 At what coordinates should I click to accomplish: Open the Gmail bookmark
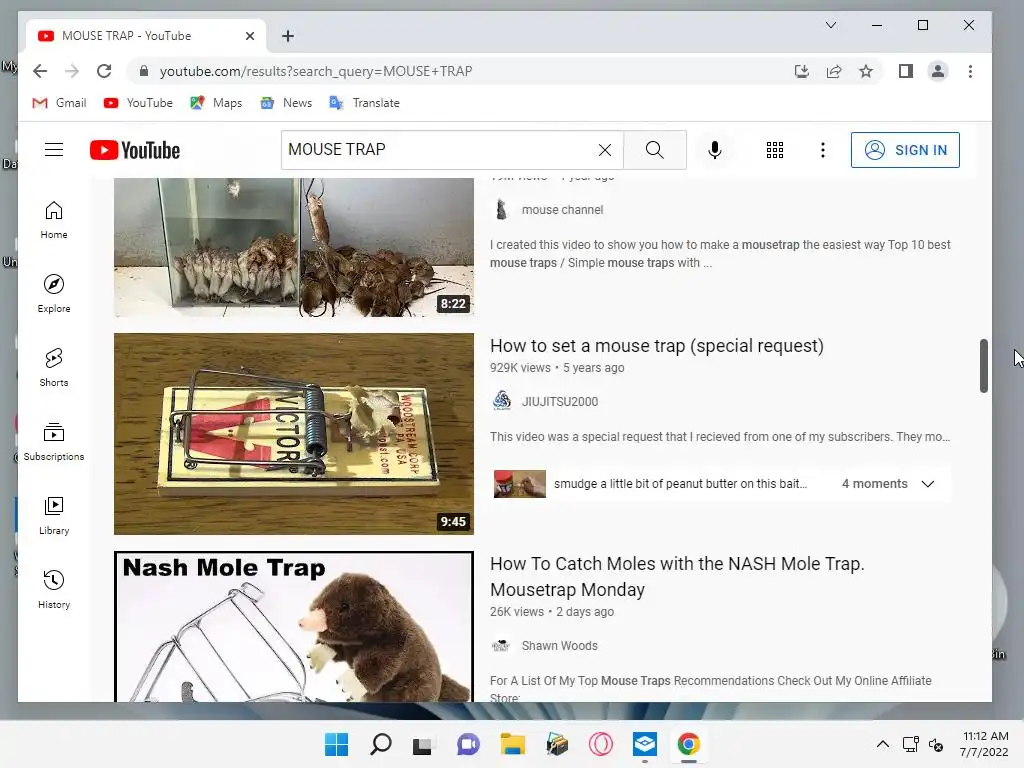coord(59,103)
